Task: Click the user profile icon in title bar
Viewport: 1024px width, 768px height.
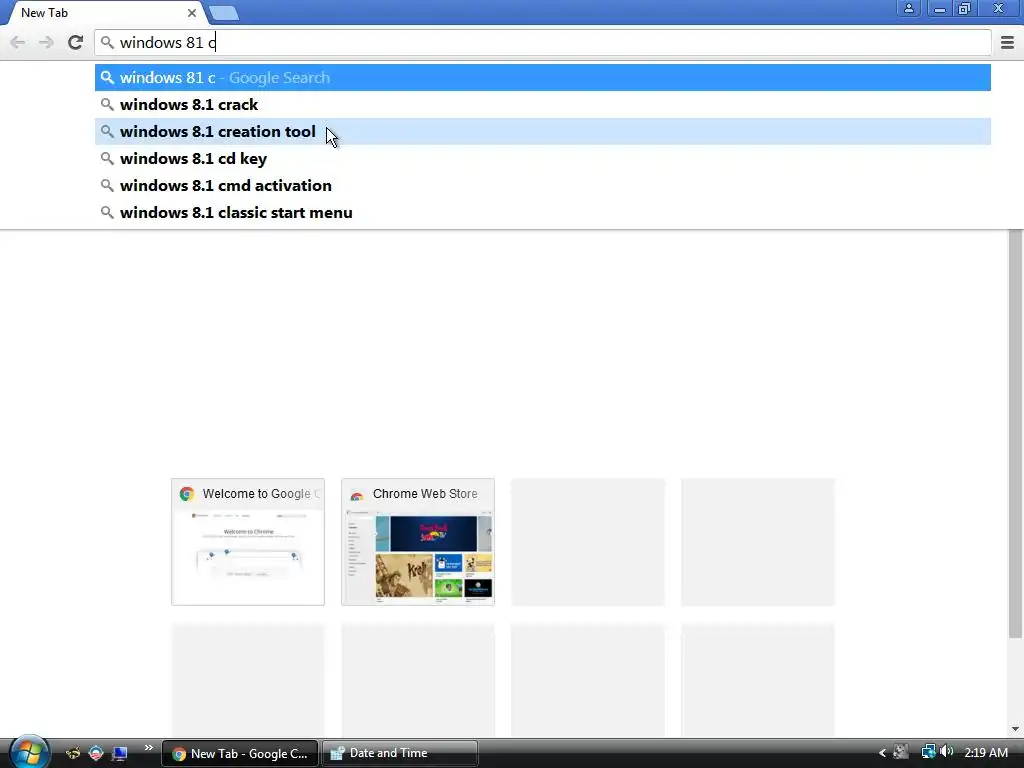Action: (x=908, y=8)
